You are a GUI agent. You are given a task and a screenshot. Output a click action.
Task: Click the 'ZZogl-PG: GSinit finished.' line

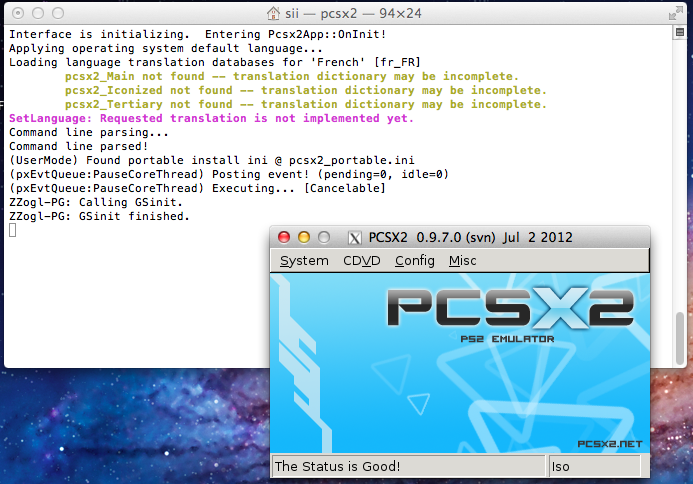pos(99,216)
